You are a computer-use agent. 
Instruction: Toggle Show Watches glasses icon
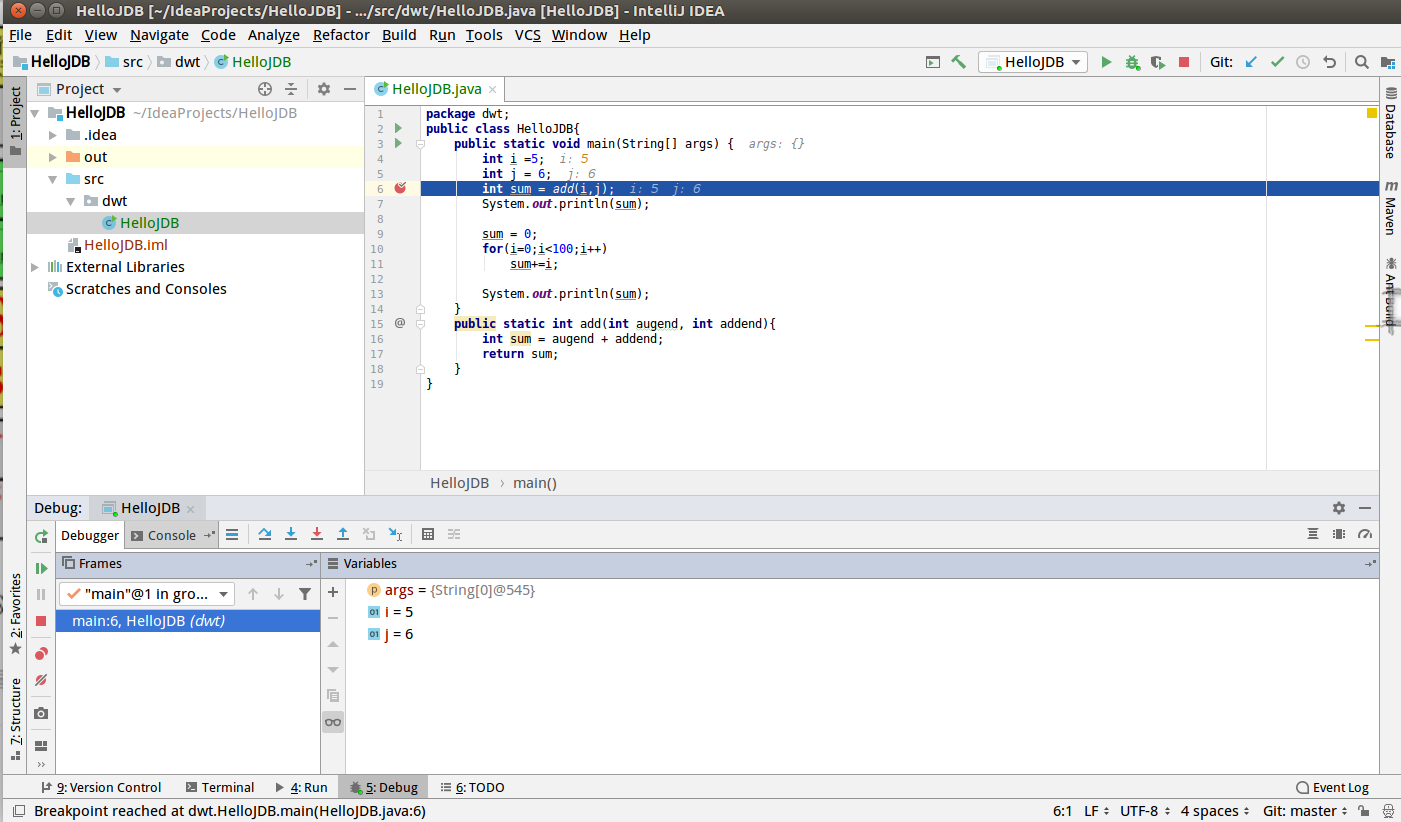pos(333,722)
